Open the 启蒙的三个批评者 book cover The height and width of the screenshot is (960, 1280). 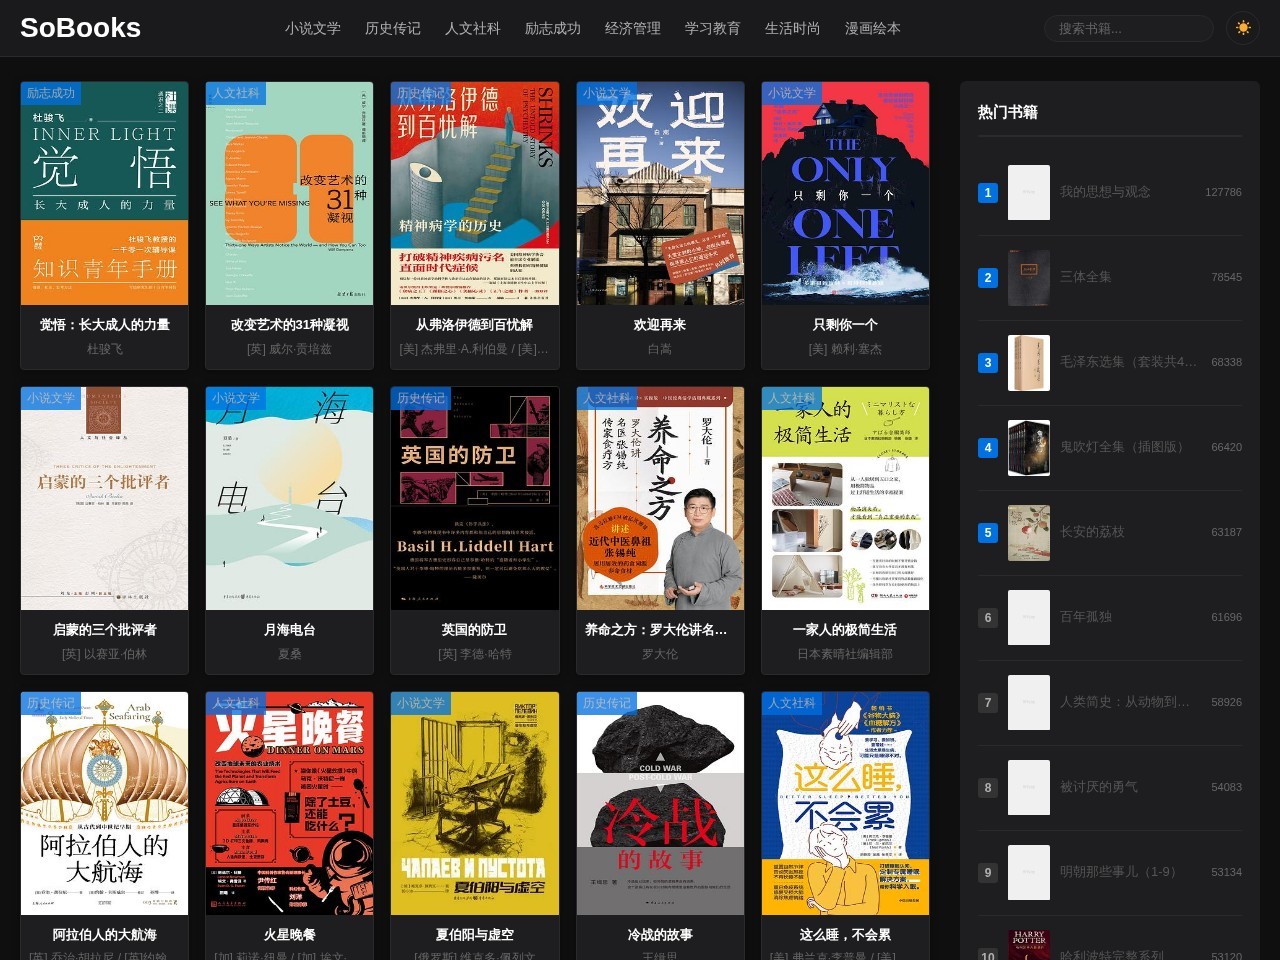[x=105, y=498]
